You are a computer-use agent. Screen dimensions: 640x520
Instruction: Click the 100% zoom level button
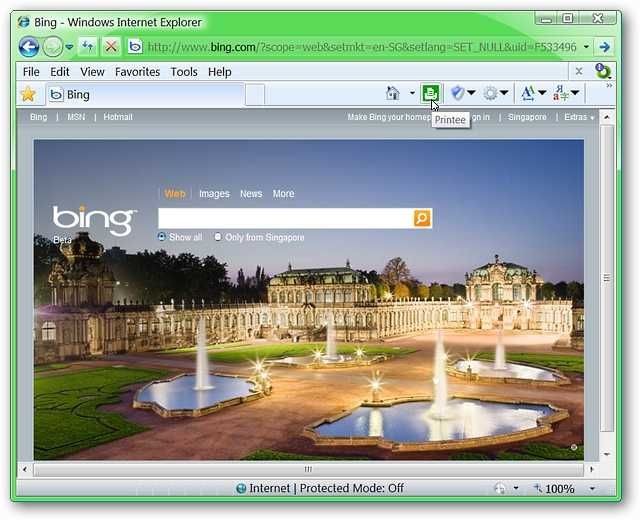[555, 488]
